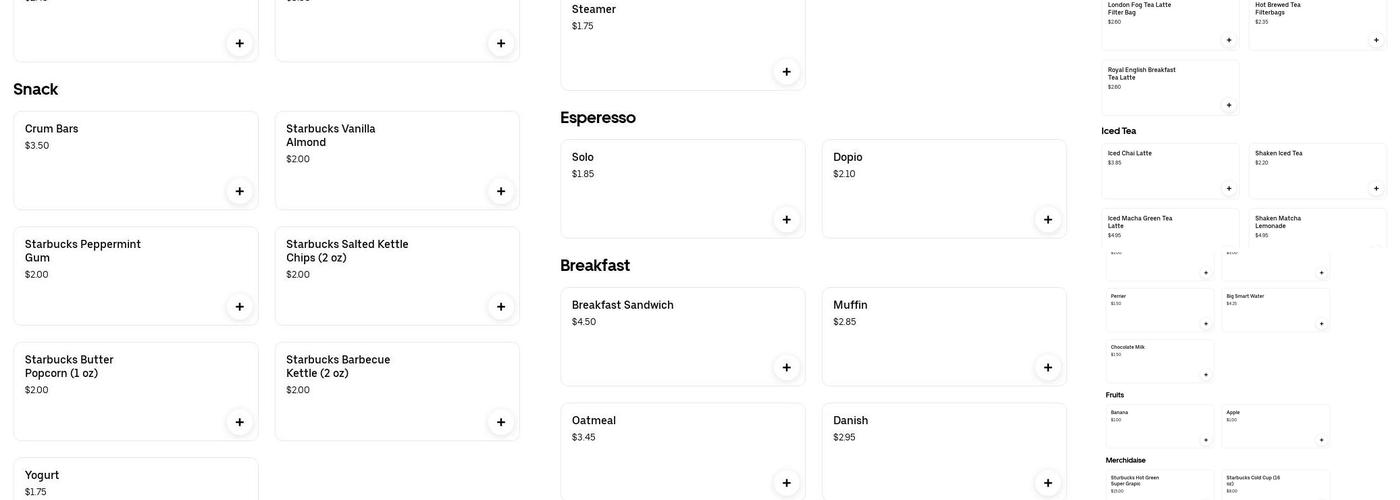This screenshot has width=1400, height=500.
Task: Add a Banana from the Fruits section
Action: click(1205, 440)
